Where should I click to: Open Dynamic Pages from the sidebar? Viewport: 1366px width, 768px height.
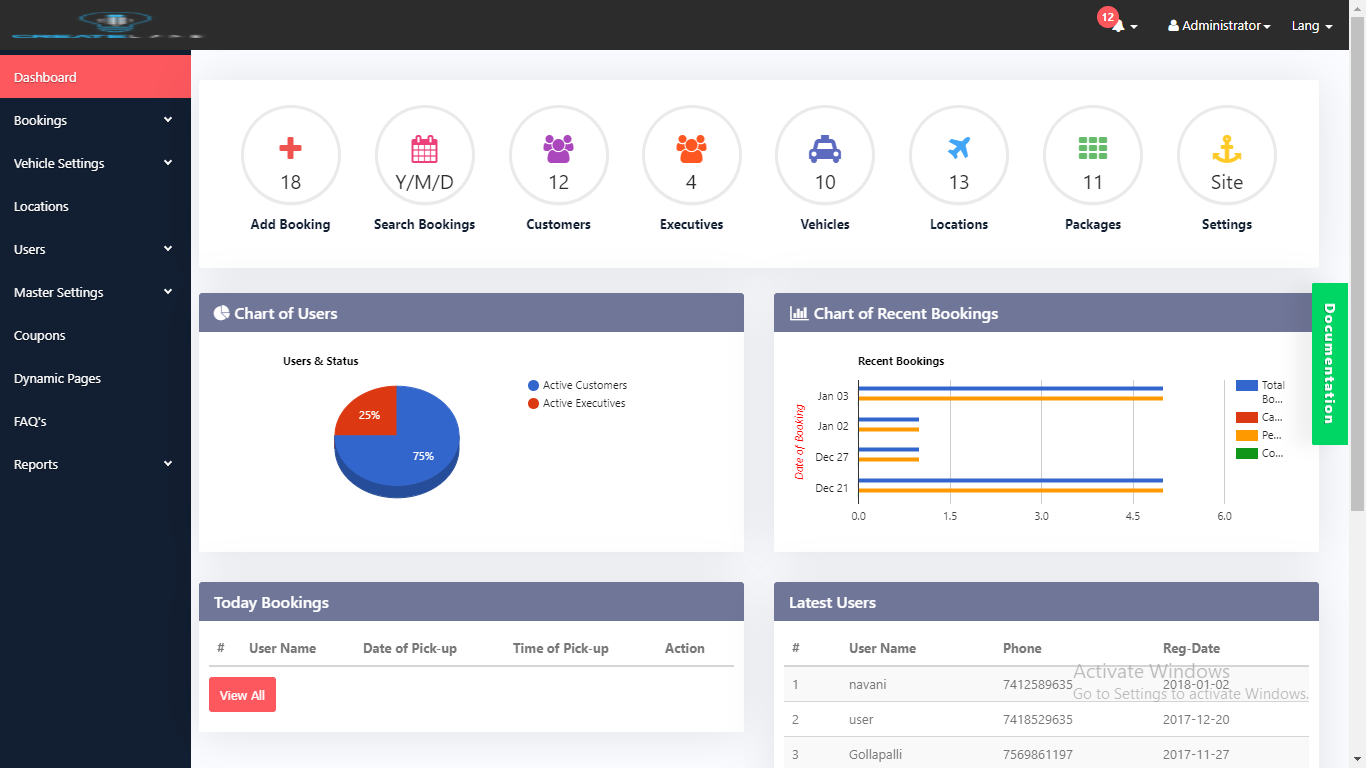(57, 378)
